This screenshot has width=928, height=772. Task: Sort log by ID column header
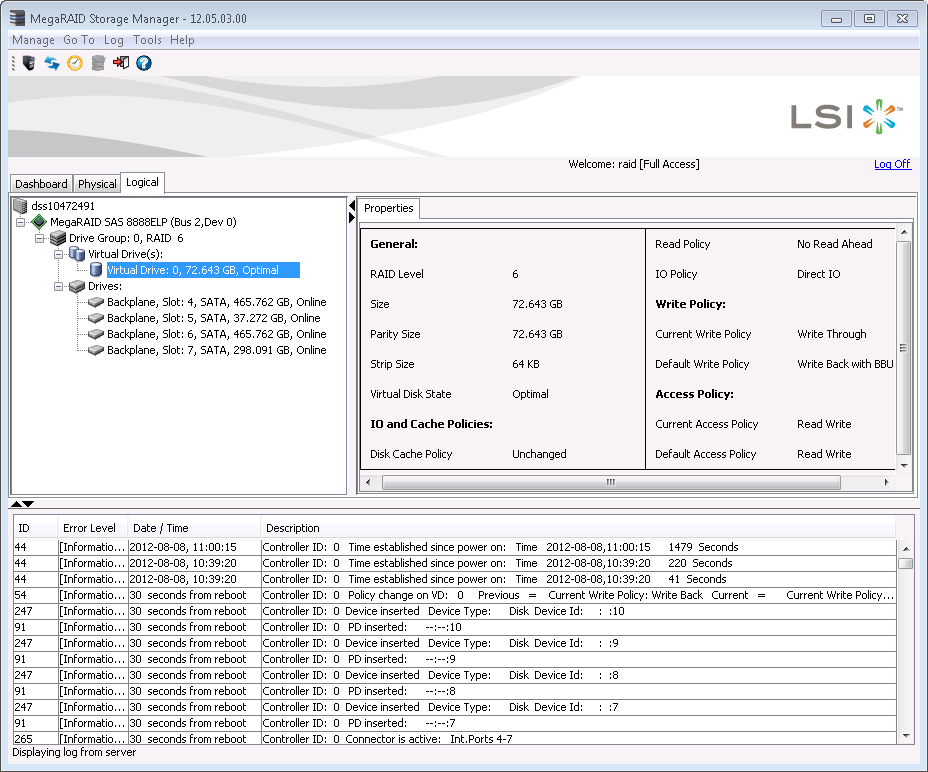pos(36,528)
